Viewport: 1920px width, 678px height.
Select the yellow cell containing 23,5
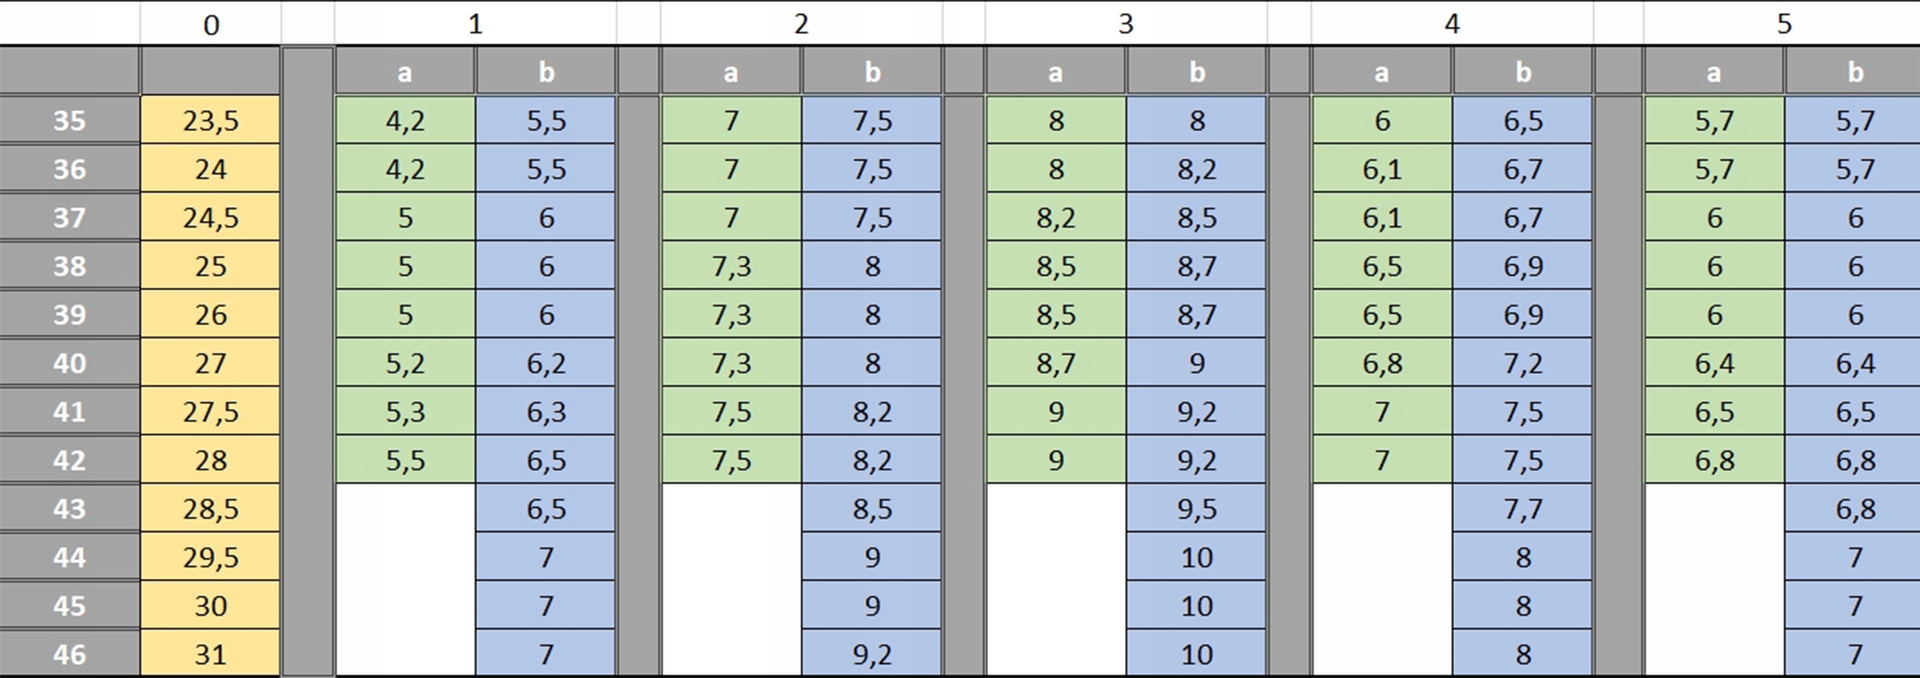click(210, 121)
